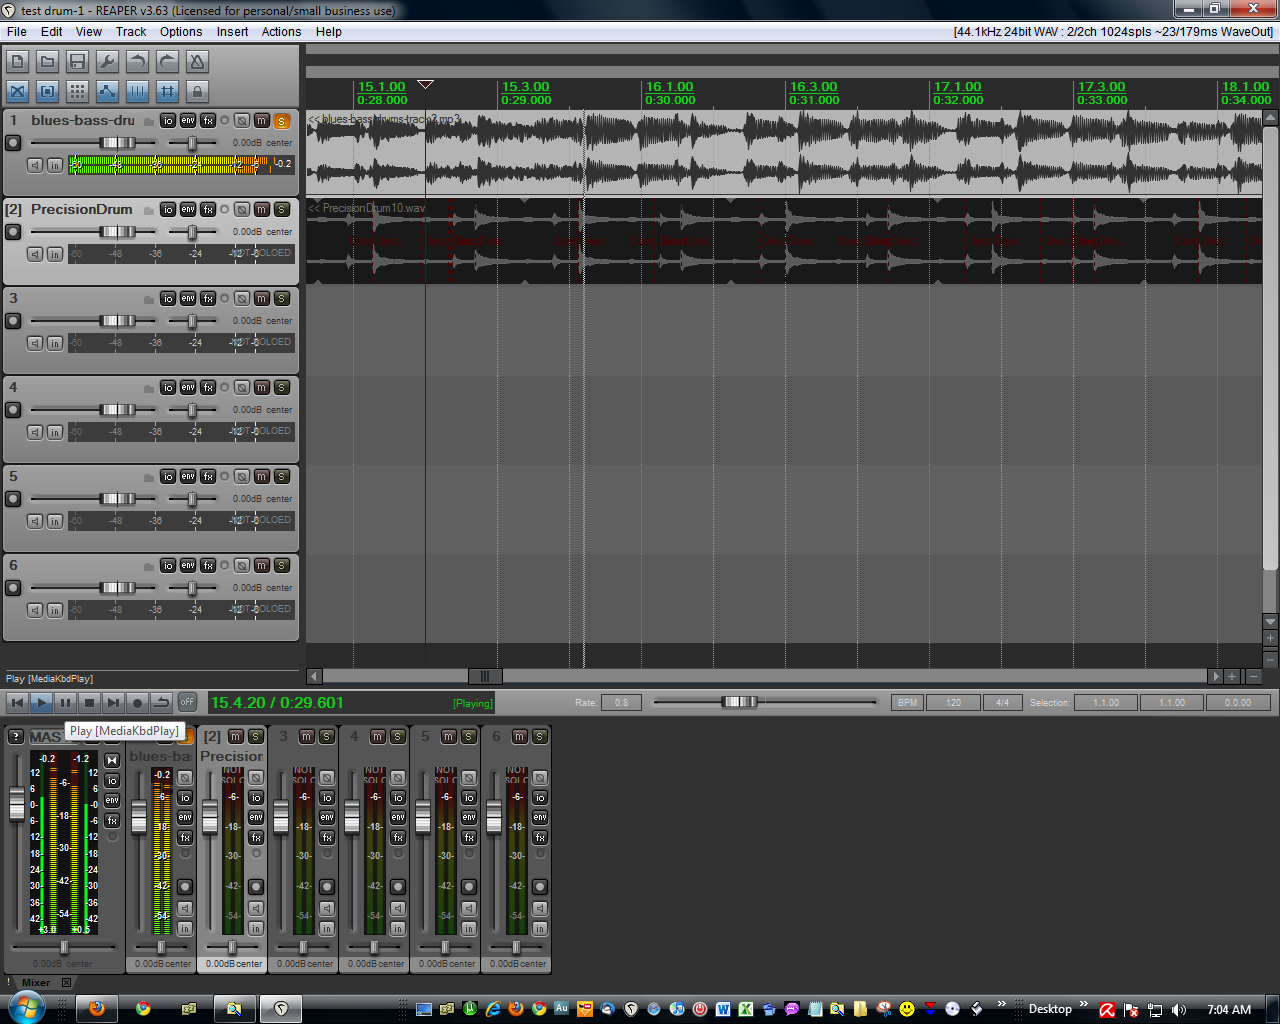Open the Insert menu
Viewport: 1280px width, 1024px height.
[233, 32]
